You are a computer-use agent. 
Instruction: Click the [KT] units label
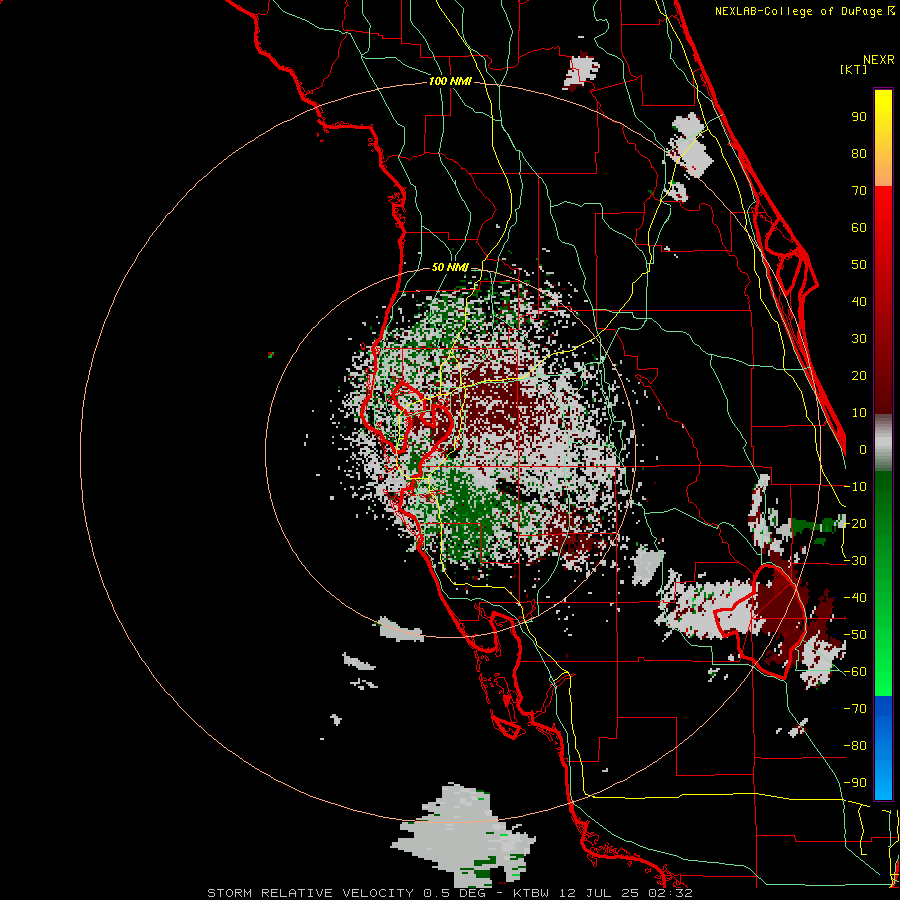pos(853,69)
